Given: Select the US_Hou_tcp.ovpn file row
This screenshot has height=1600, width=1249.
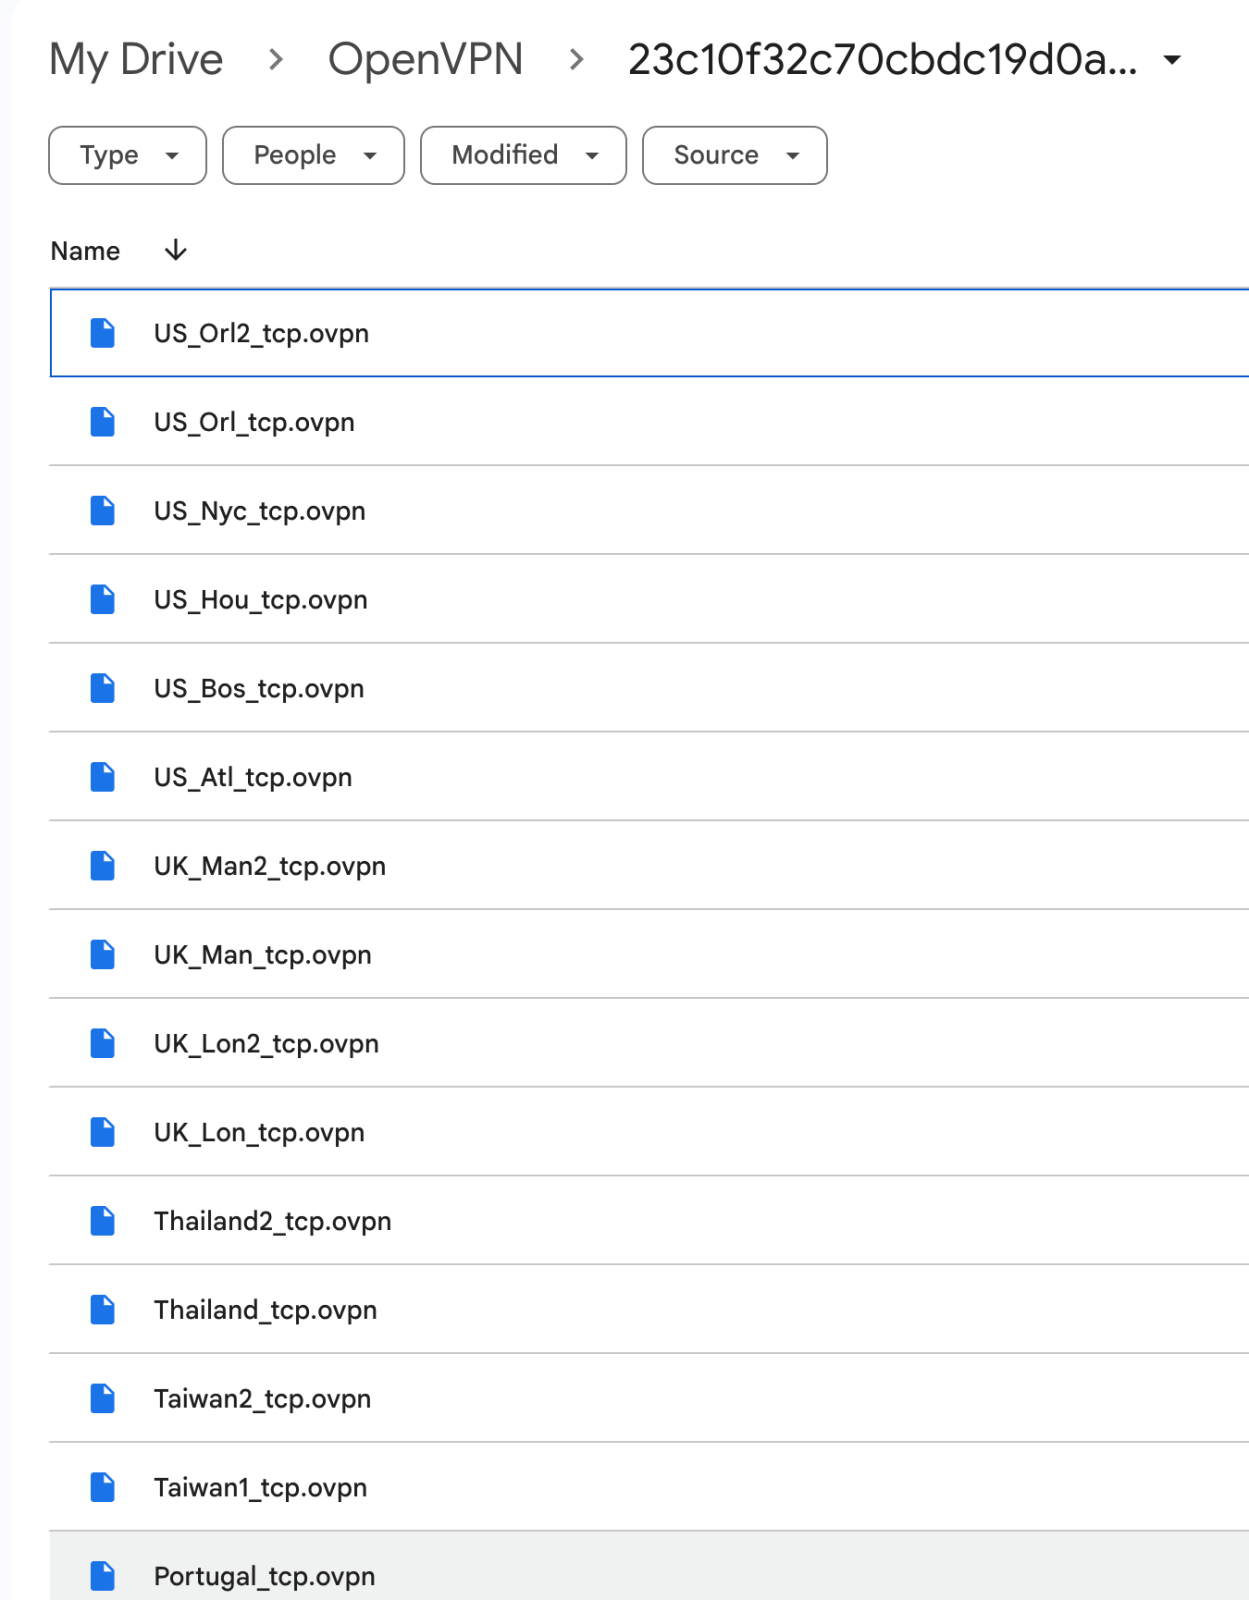Looking at the screenshot, I should pyautogui.click(x=649, y=600).
